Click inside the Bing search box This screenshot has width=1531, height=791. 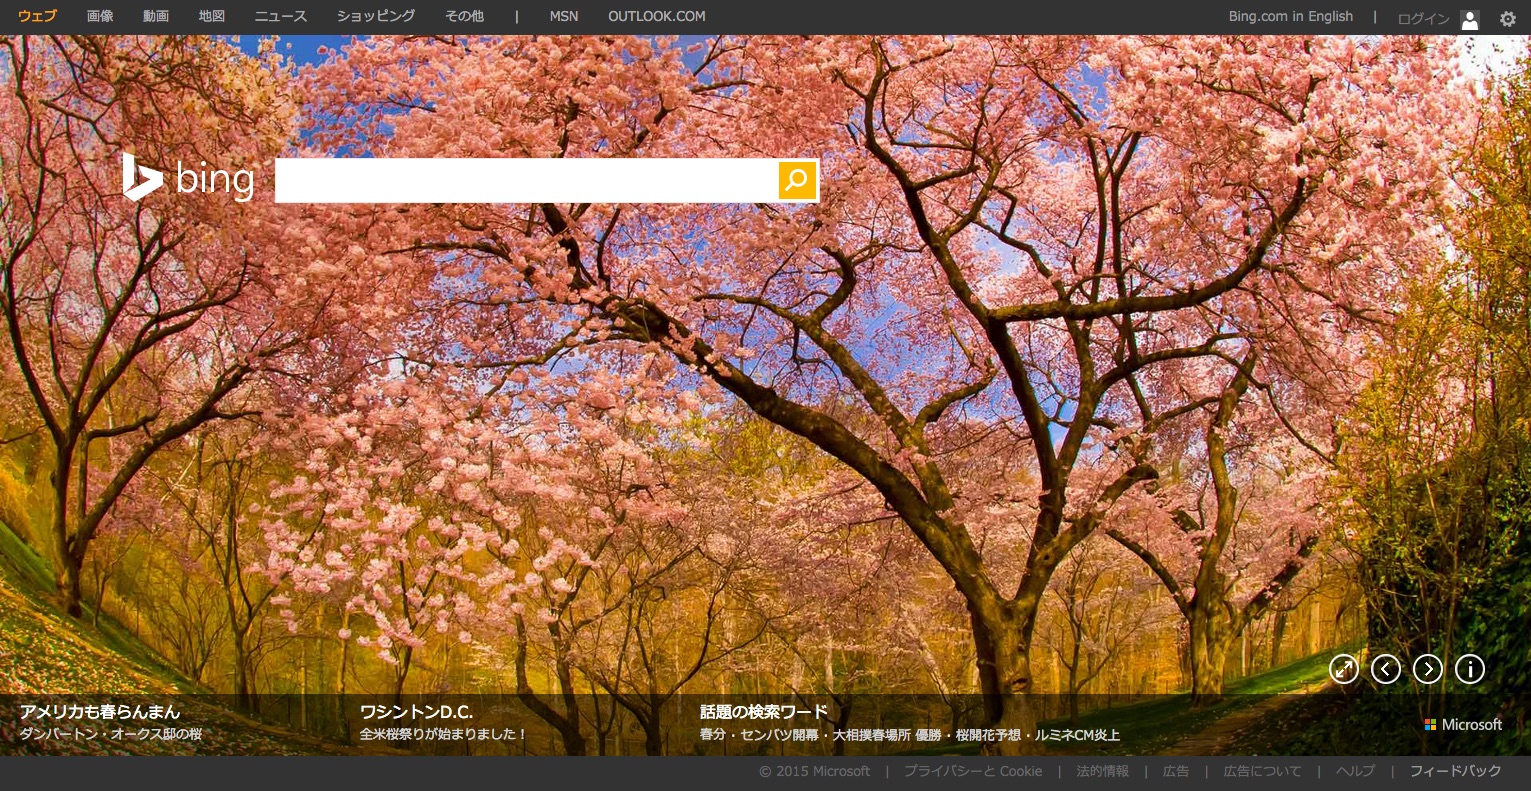[x=526, y=180]
